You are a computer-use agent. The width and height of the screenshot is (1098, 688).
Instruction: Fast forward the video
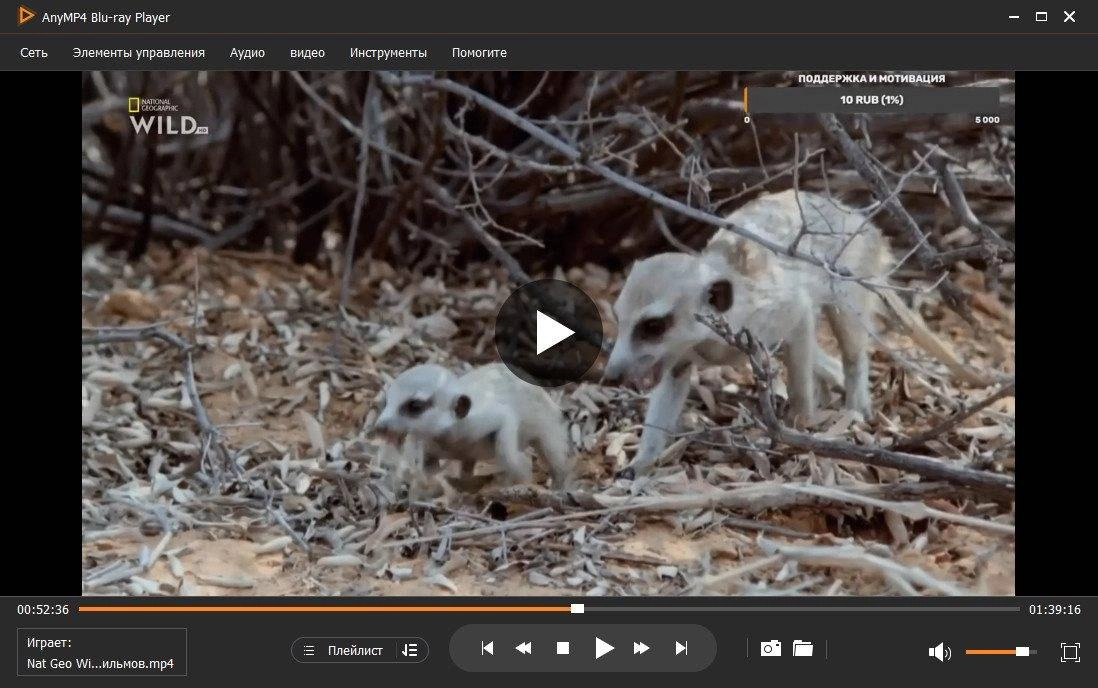(x=641, y=648)
